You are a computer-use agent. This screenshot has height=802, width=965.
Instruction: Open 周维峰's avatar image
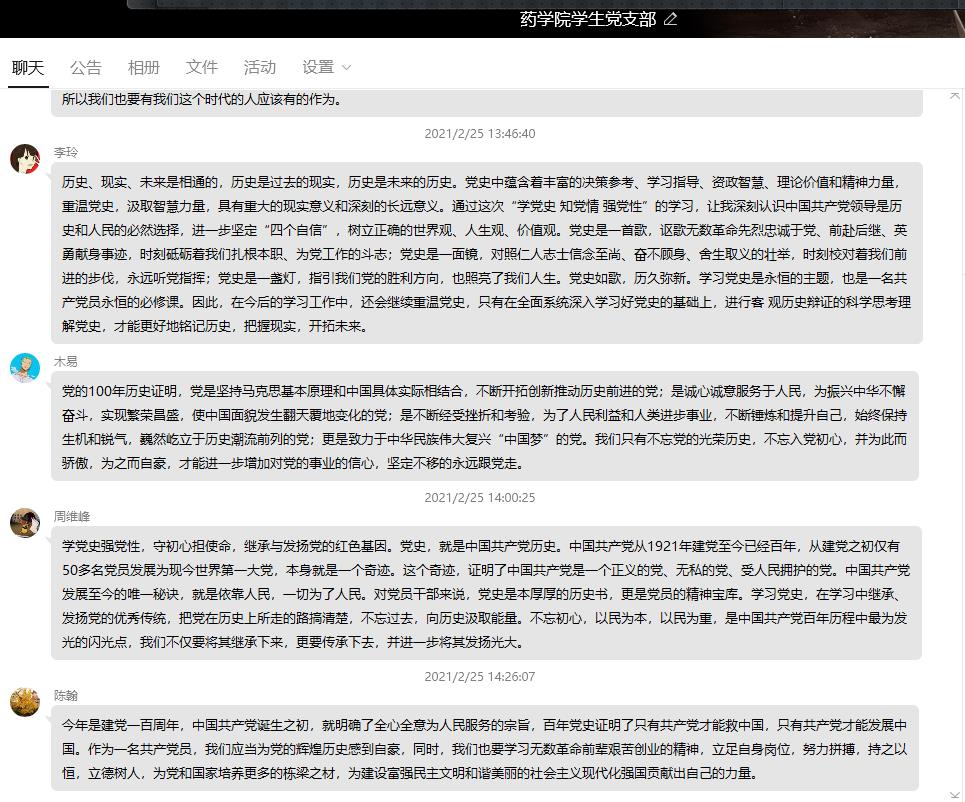[x=25, y=523]
